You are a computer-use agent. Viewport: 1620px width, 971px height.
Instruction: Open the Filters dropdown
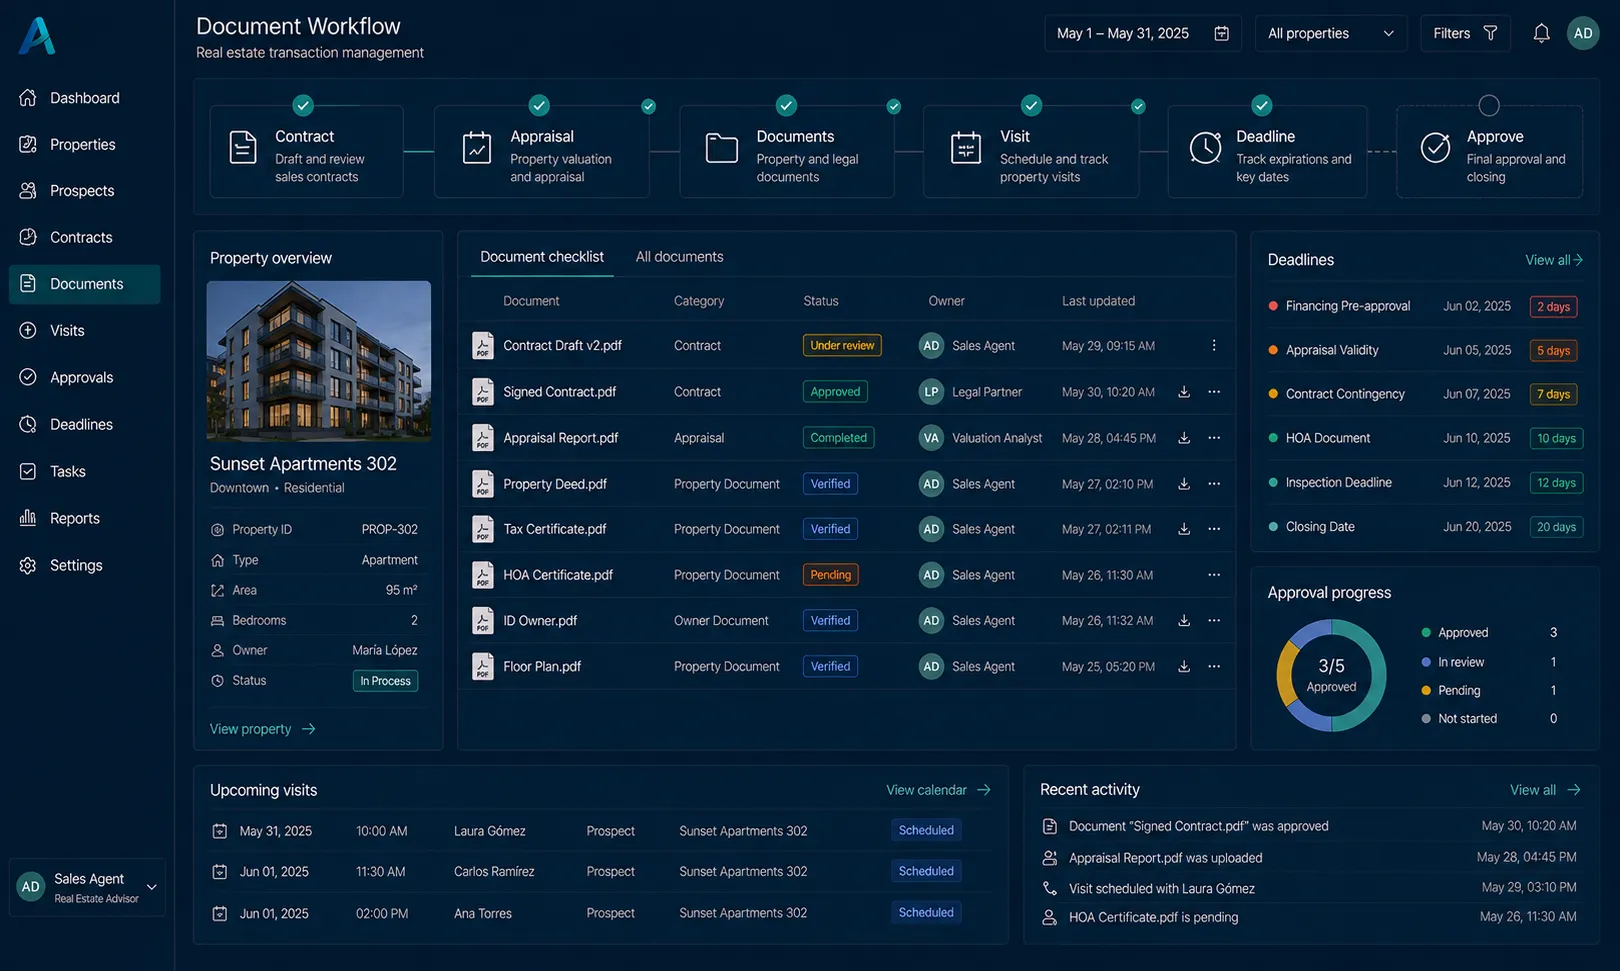1465,33
